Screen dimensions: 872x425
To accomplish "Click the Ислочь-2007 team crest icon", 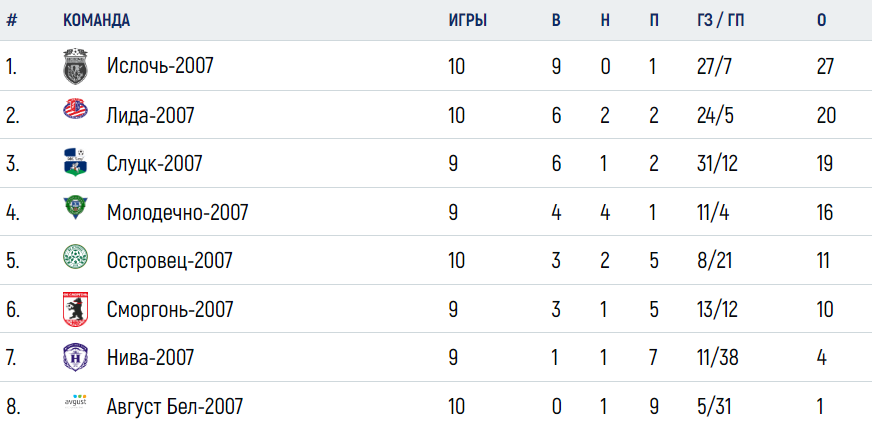I will point(75,67).
